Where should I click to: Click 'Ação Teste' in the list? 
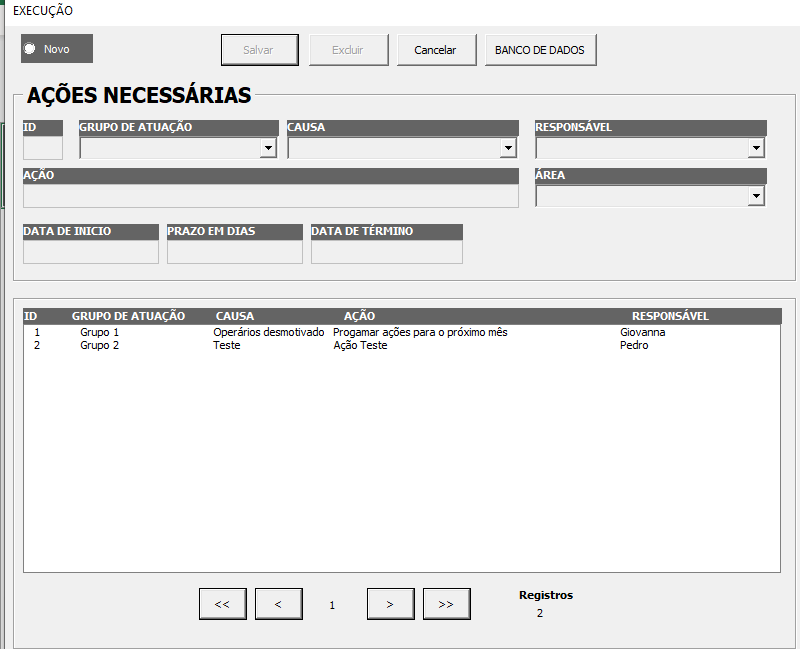360,345
